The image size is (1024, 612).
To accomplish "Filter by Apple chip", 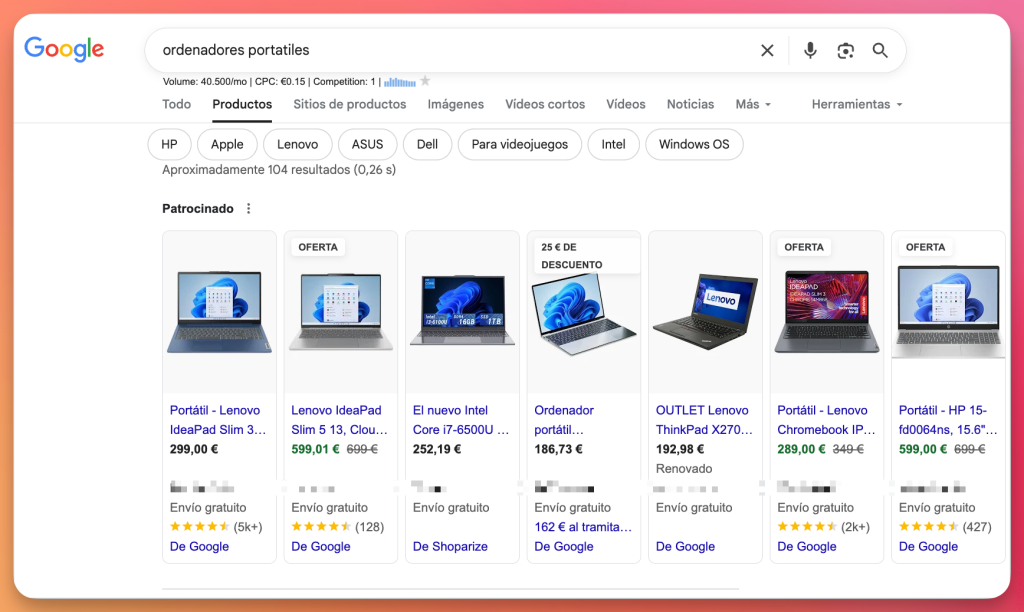I will [x=227, y=144].
